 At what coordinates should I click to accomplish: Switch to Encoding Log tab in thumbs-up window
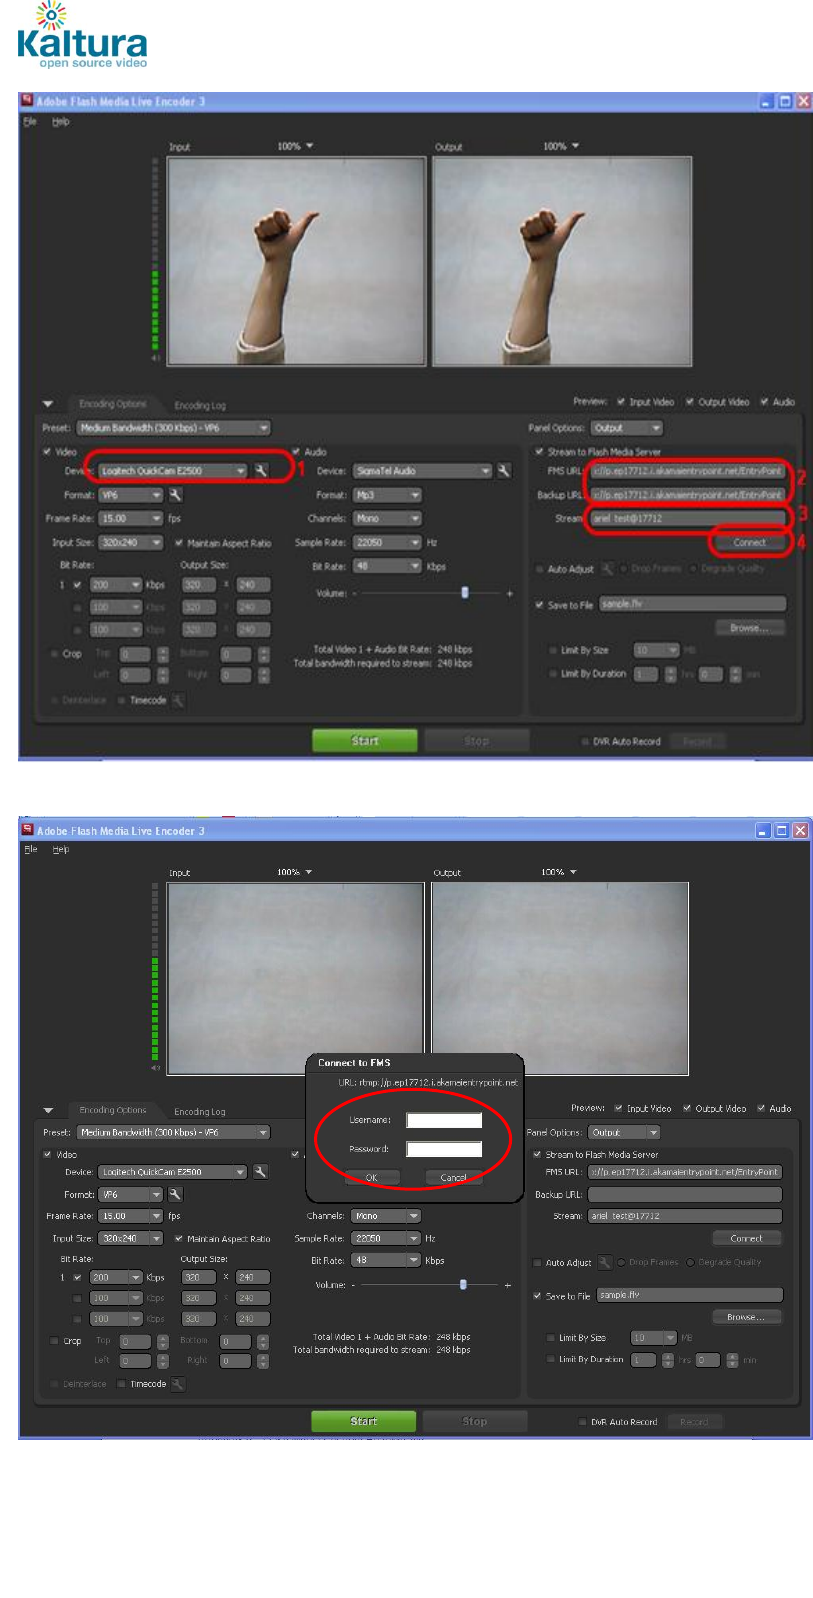pos(200,405)
